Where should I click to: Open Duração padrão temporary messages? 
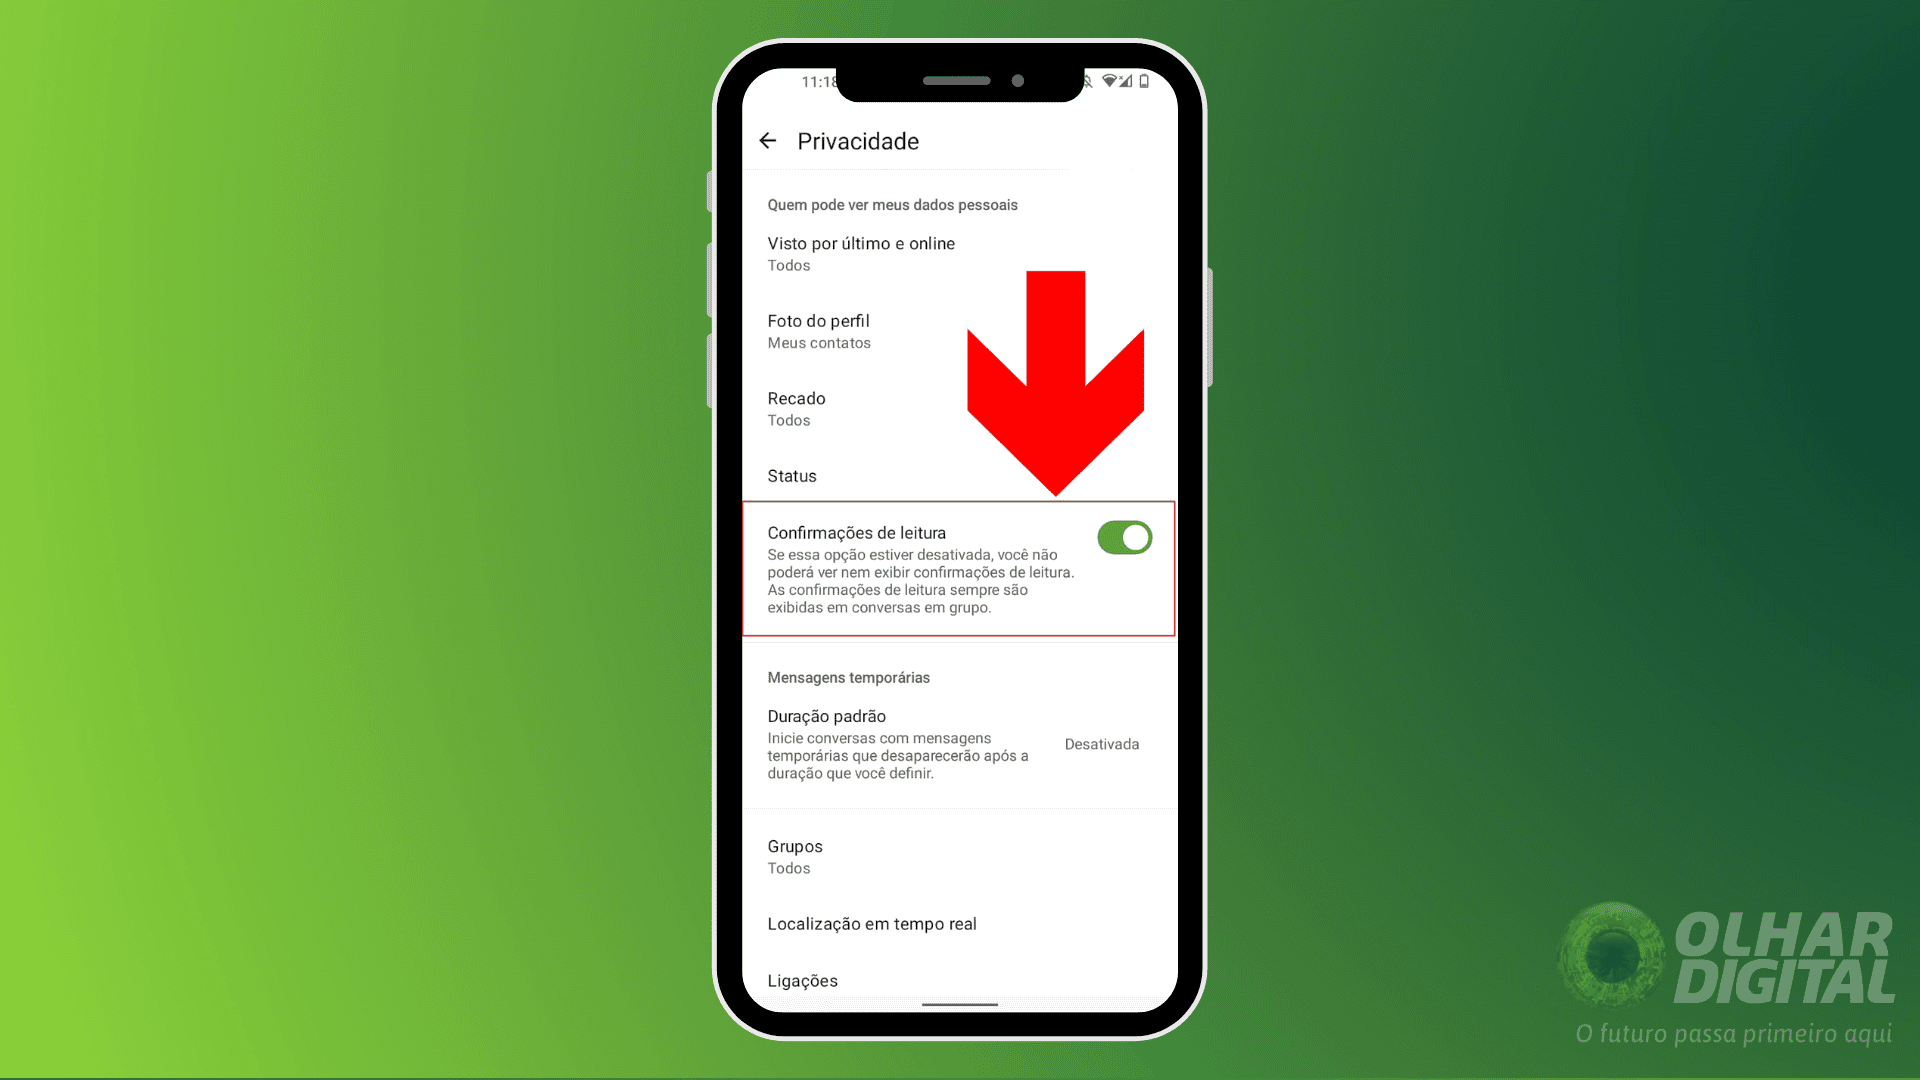(x=959, y=742)
